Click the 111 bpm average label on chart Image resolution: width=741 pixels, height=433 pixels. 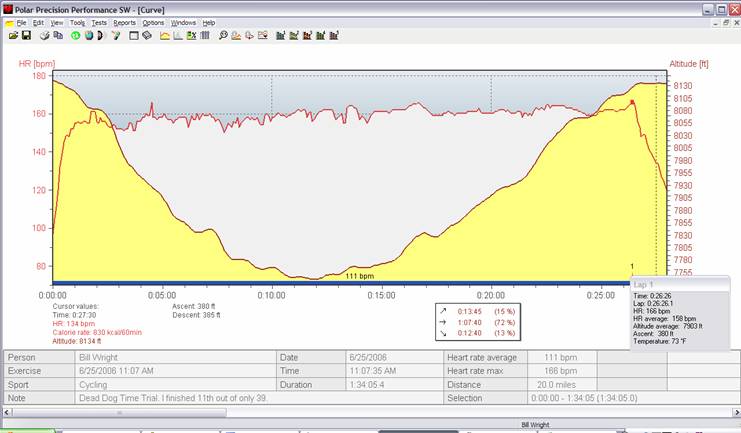pos(360,276)
